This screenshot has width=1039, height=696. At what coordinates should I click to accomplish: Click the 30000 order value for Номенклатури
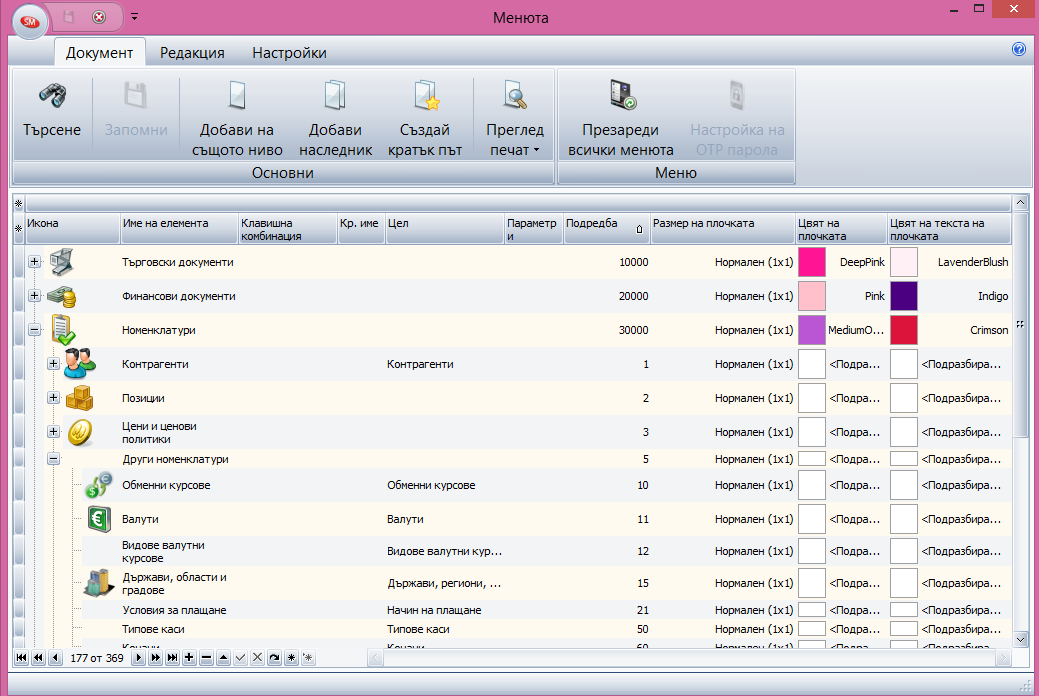633,330
